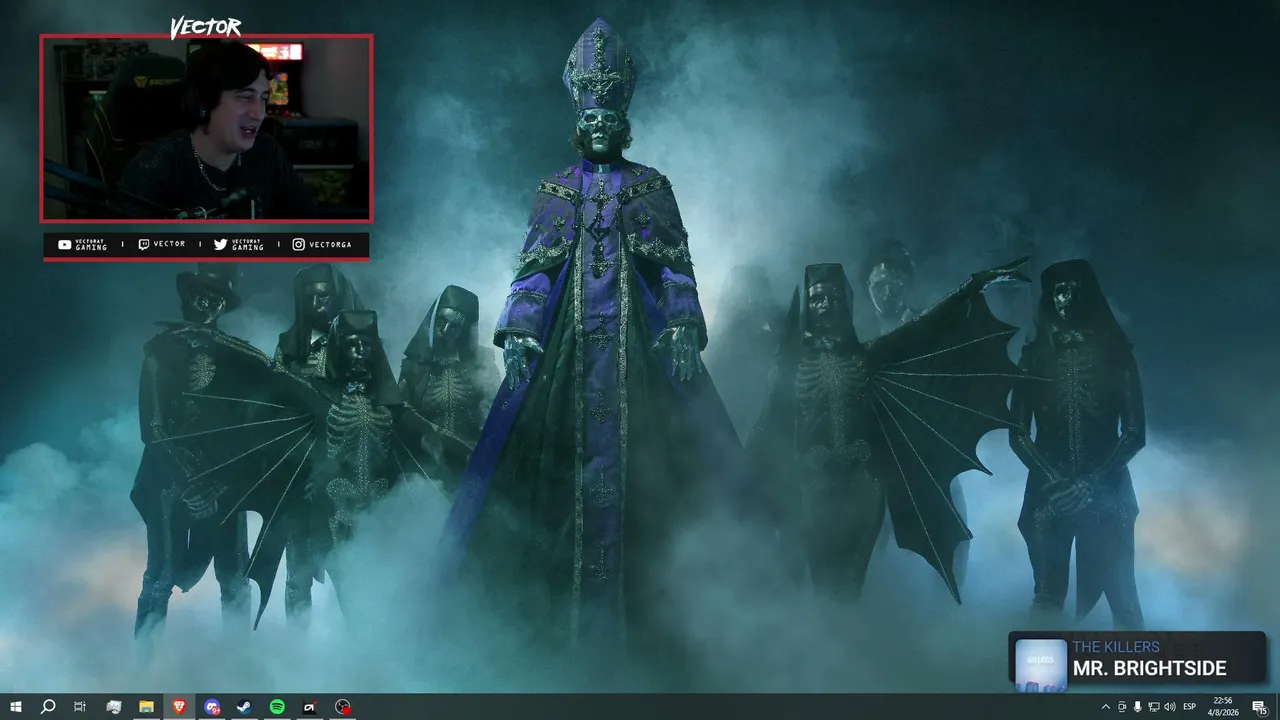Image resolution: width=1280 pixels, height=720 pixels.
Task: Show hidden system tray icons
Action: coord(1105,707)
